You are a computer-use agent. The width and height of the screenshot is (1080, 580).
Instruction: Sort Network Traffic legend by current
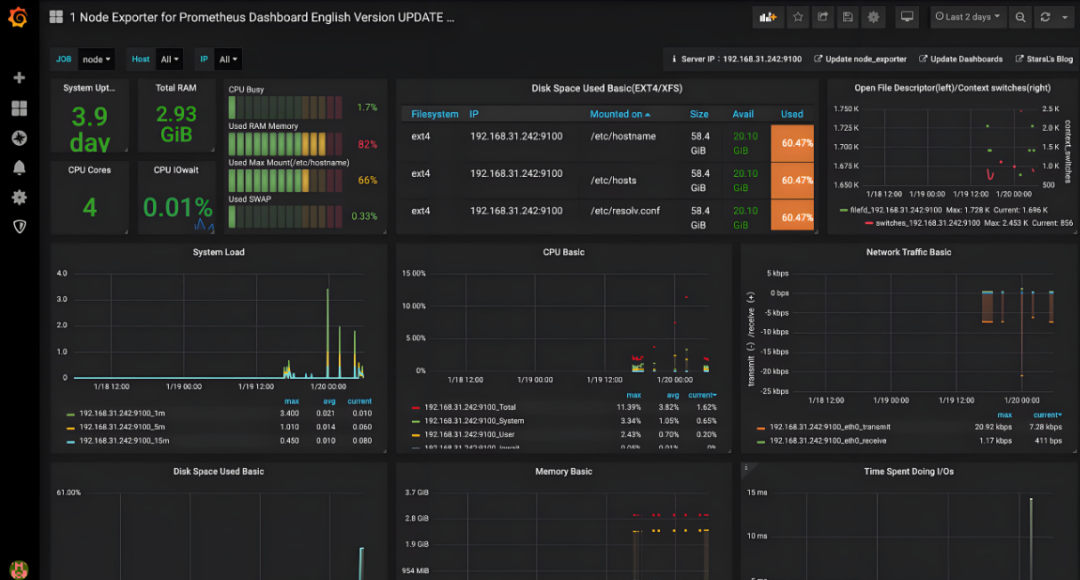pos(1047,415)
